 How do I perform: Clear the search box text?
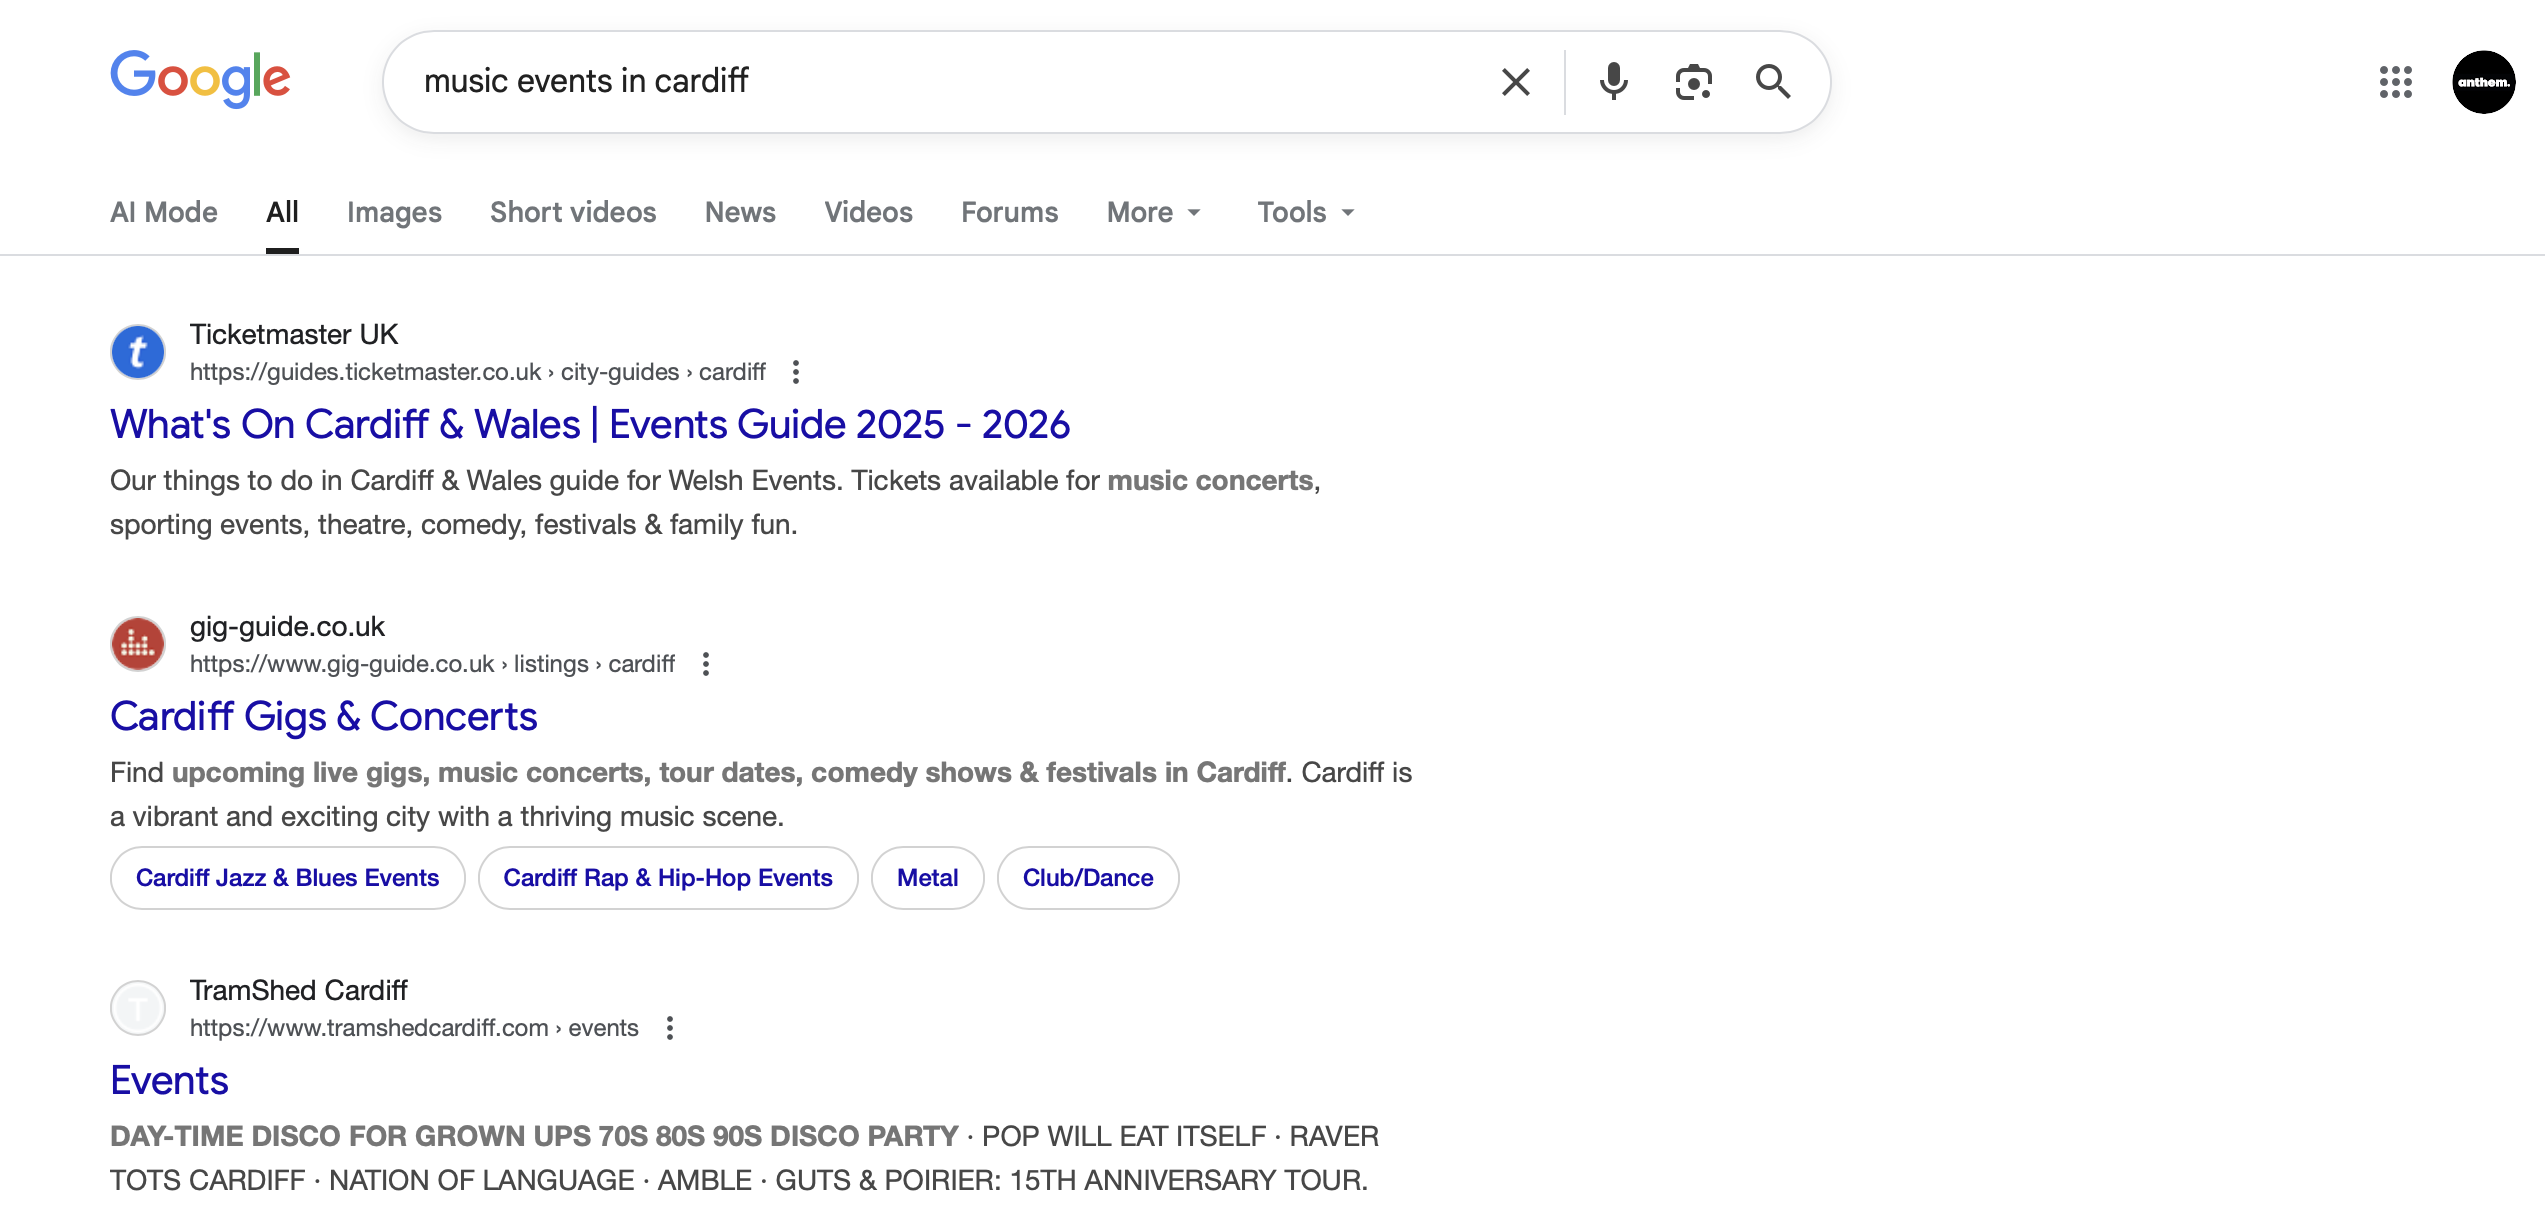click(x=1516, y=82)
